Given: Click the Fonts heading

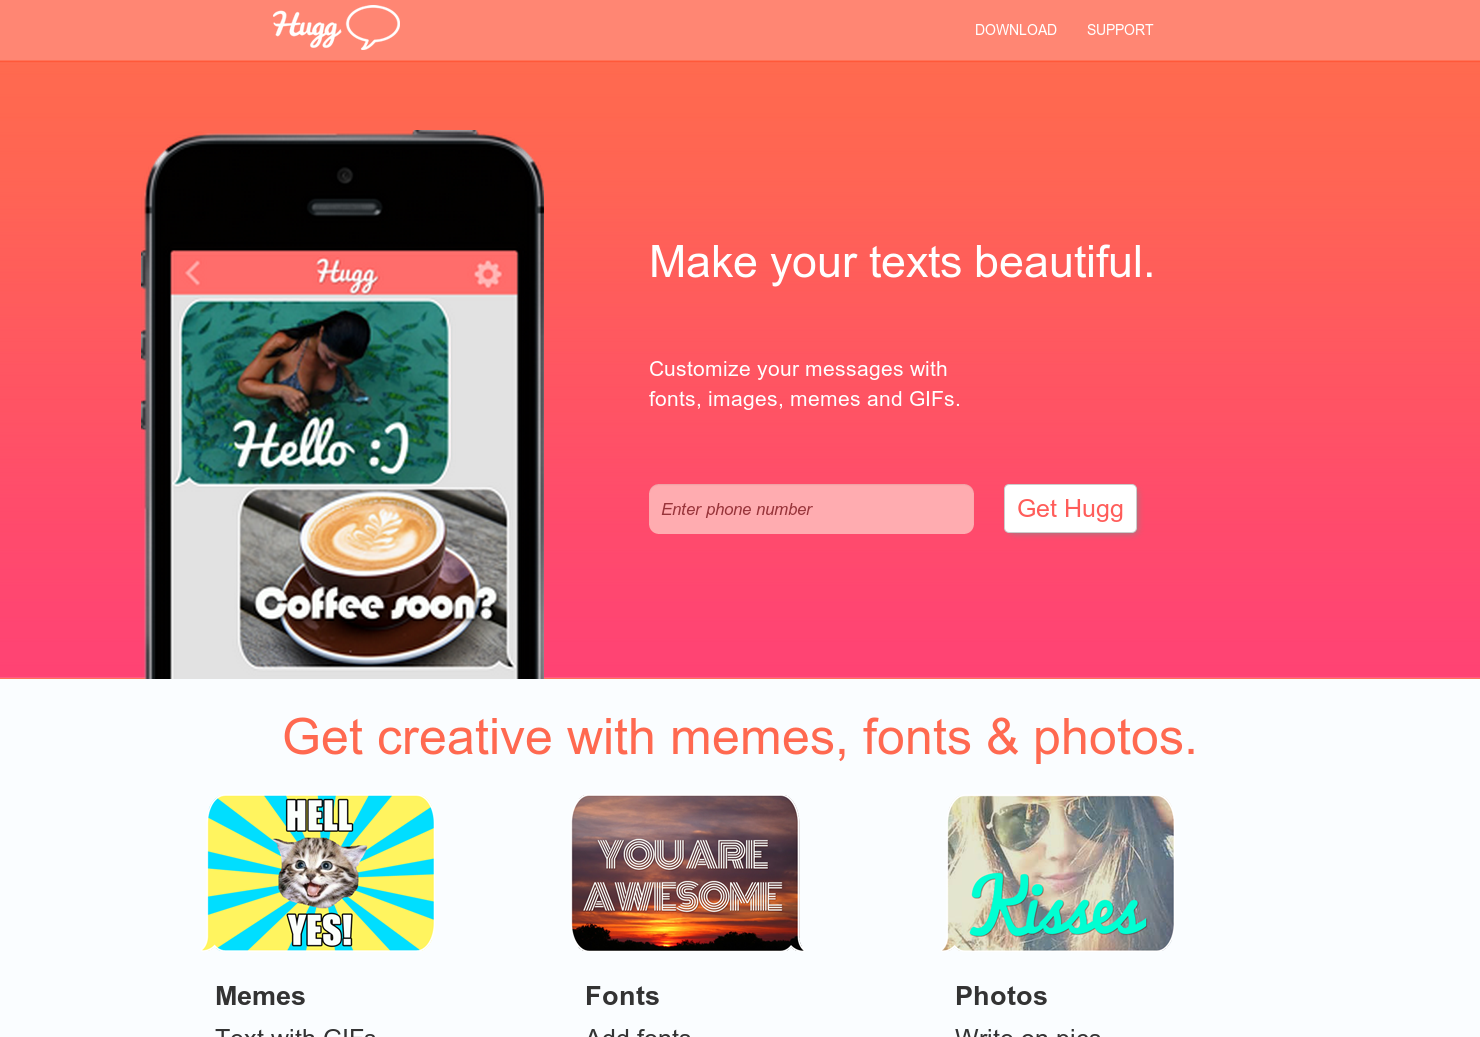Looking at the screenshot, I should point(622,996).
